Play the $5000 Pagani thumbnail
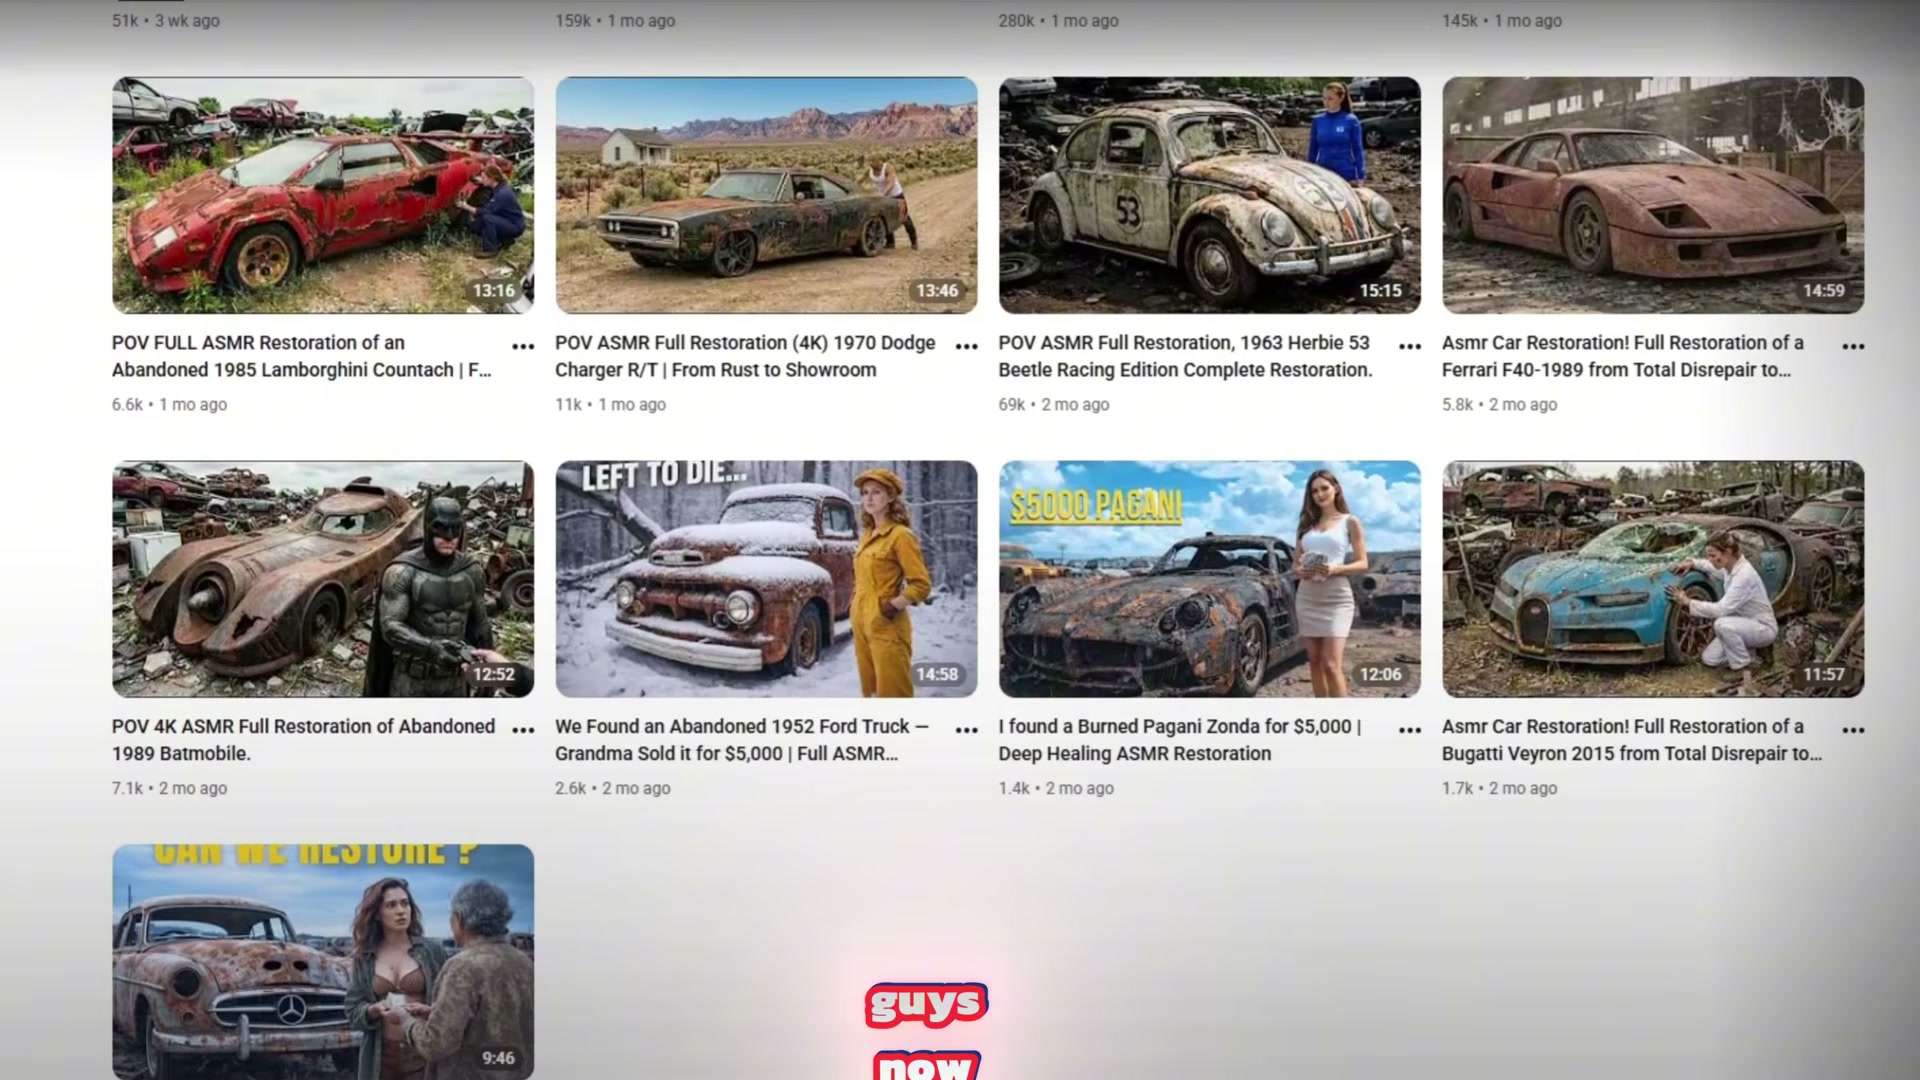The width and height of the screenshot is (1920, 1080). point(1210,579)
